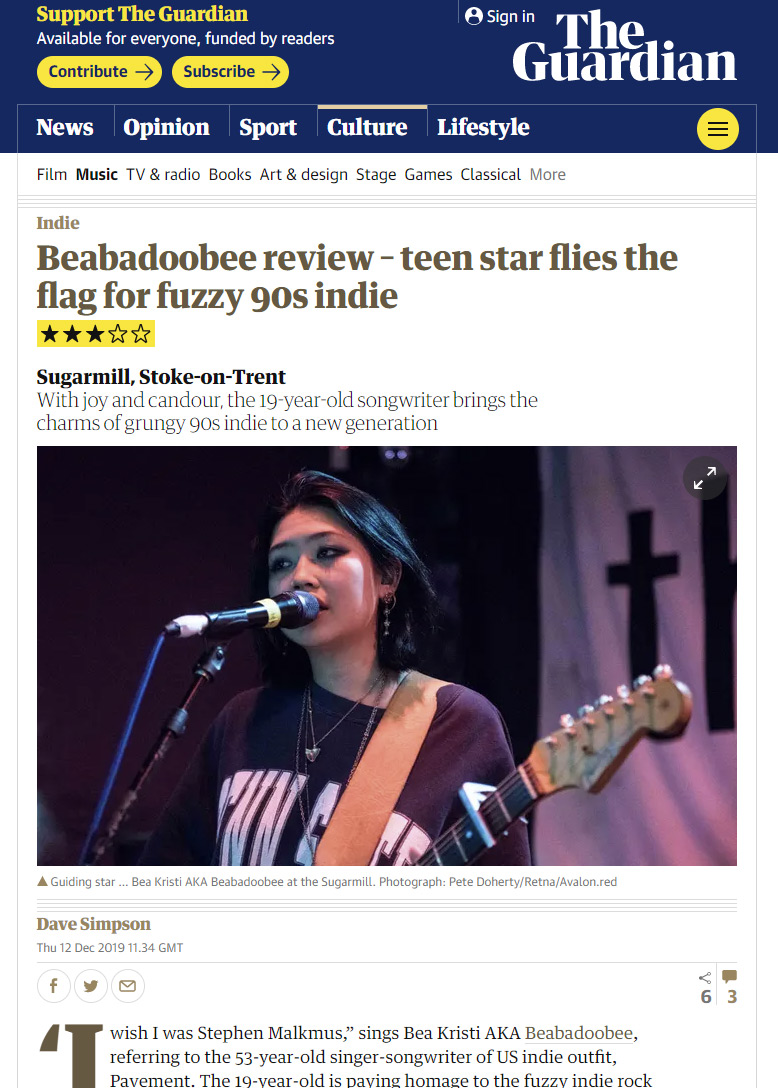This screenshot has height=1088, width=778.
Task: Click the share count icon
Action: click(x=705, y=978)
